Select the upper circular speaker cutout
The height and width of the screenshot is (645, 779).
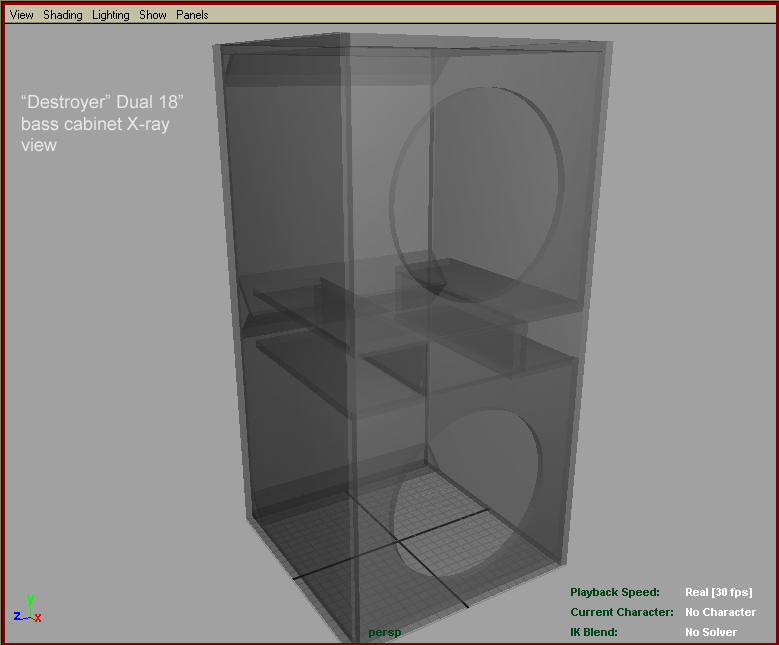pos(477,195)
